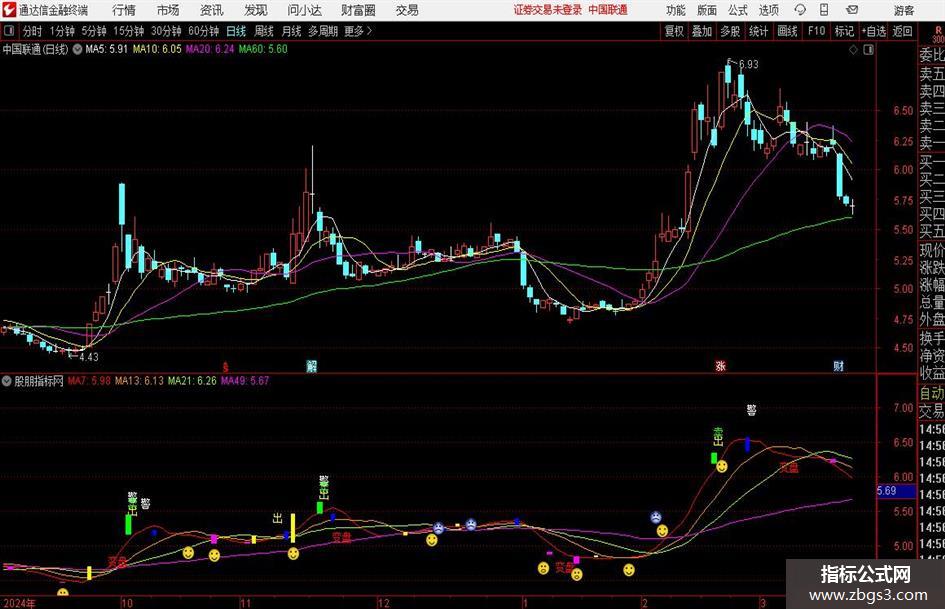The image size is (945, 609).
Task: Switch to 分时 period tab
Action: point(32,31)
